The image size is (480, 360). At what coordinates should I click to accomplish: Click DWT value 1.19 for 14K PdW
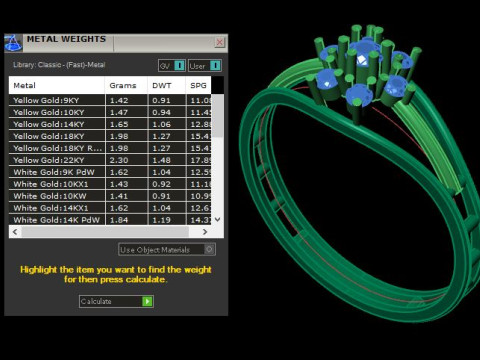pos(161,220)
